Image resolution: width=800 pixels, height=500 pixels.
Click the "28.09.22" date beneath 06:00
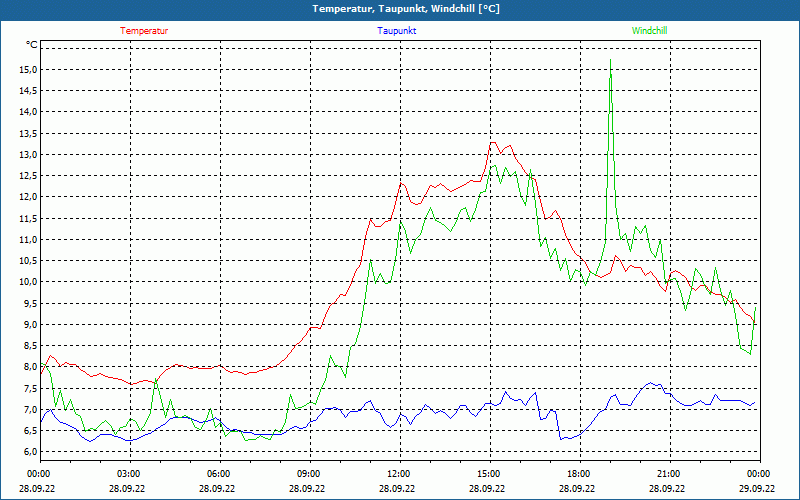217,488
